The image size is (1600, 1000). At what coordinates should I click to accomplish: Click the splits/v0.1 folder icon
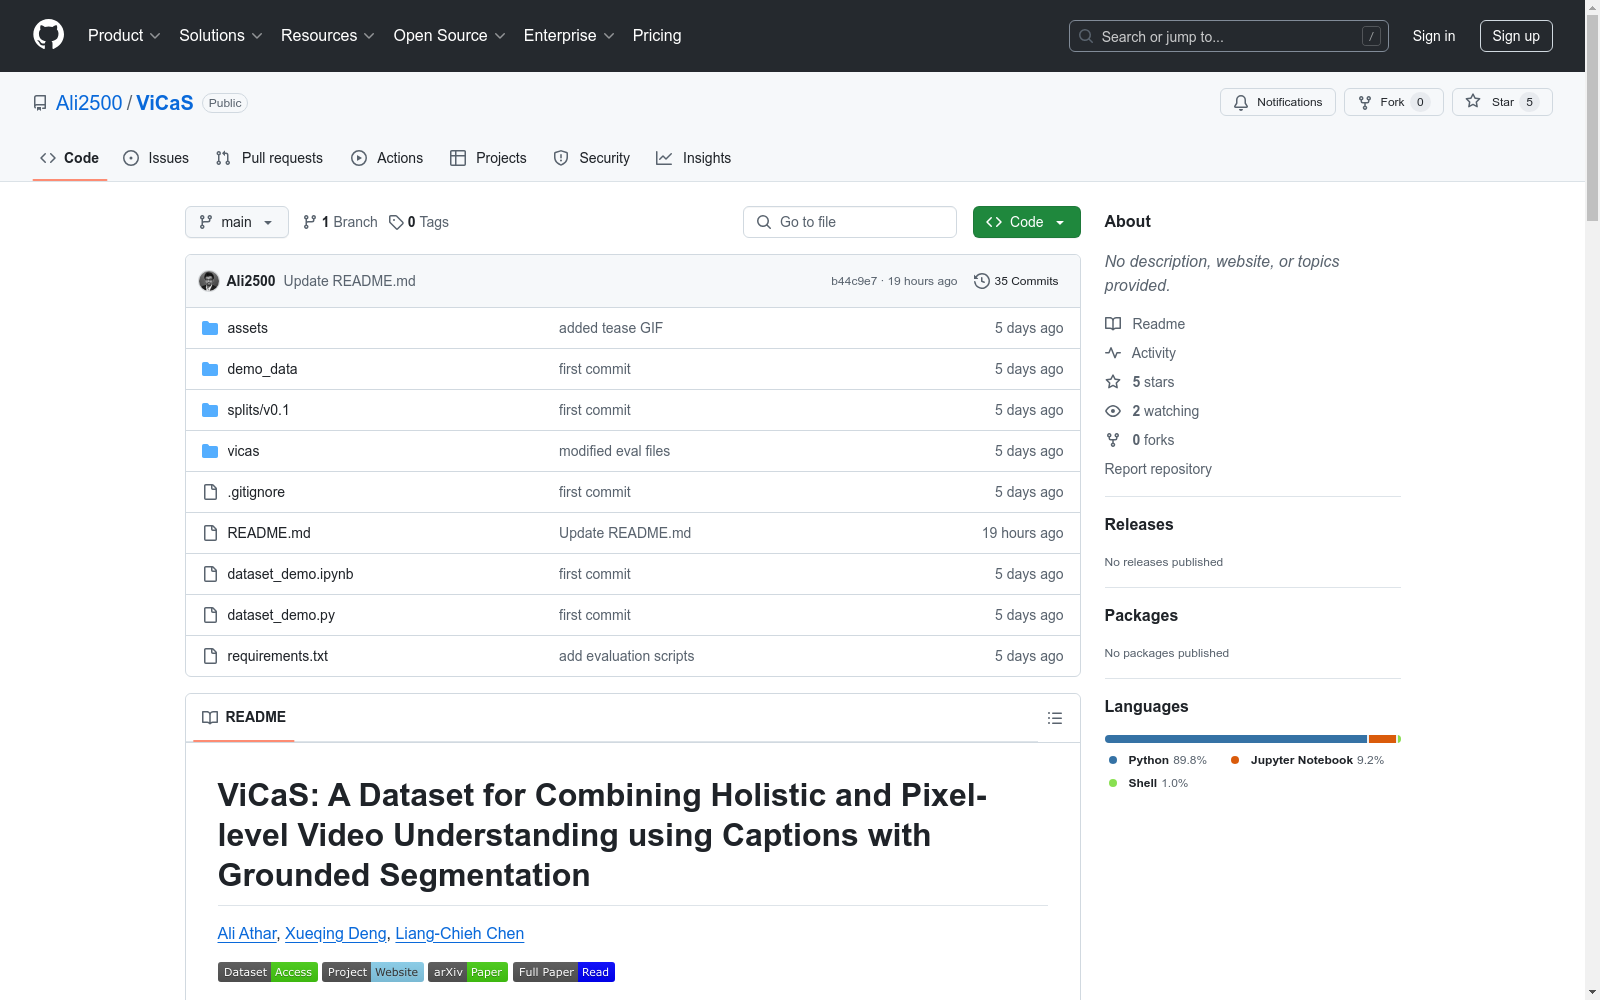tap(210, 410)
